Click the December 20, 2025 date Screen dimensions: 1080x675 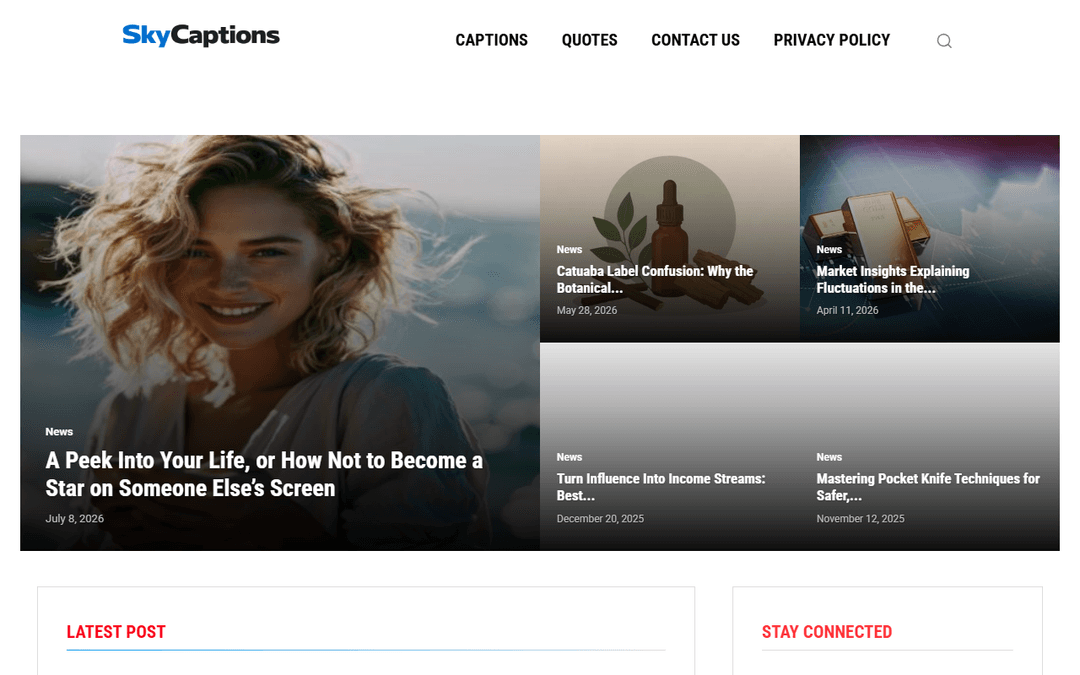click(600, 519)
